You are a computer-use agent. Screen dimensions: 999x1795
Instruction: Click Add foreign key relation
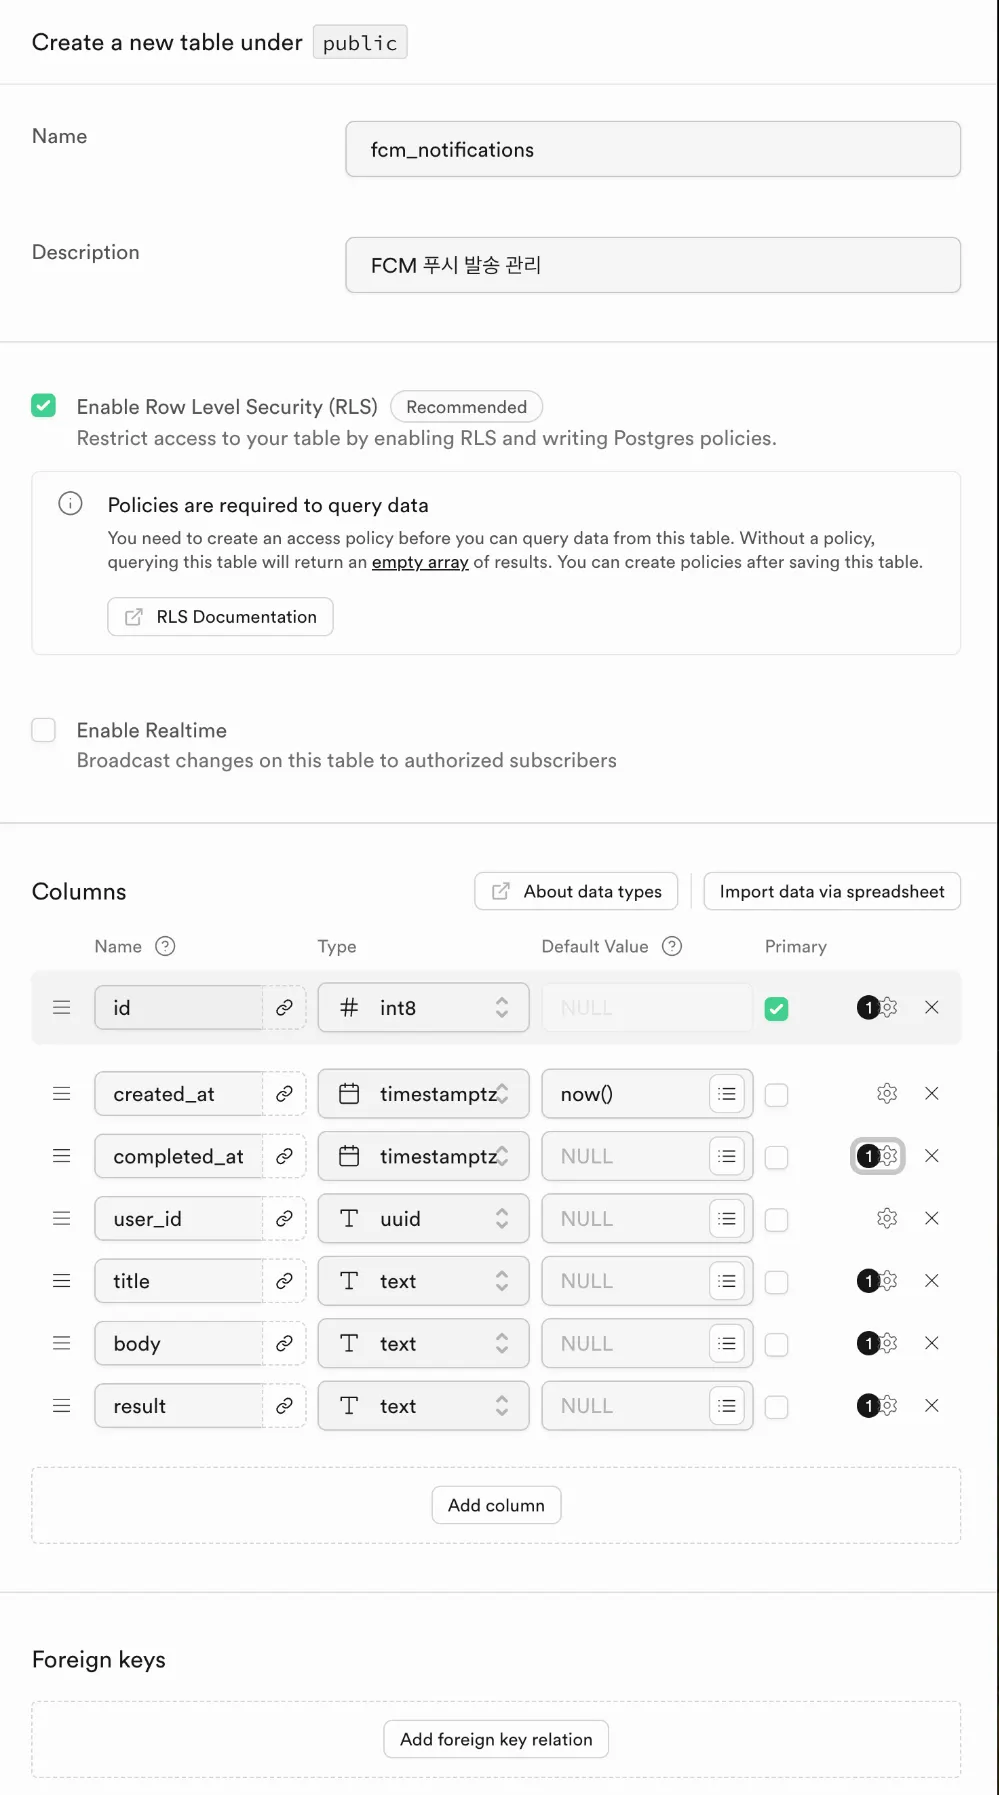point(496,1740)
